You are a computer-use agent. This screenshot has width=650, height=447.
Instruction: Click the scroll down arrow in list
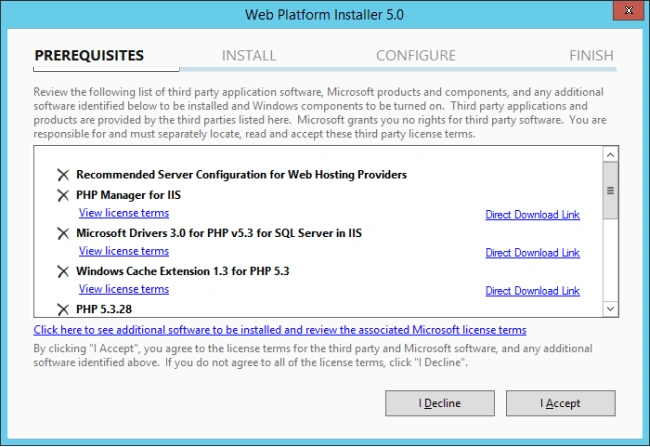click(x=610, y=309)
